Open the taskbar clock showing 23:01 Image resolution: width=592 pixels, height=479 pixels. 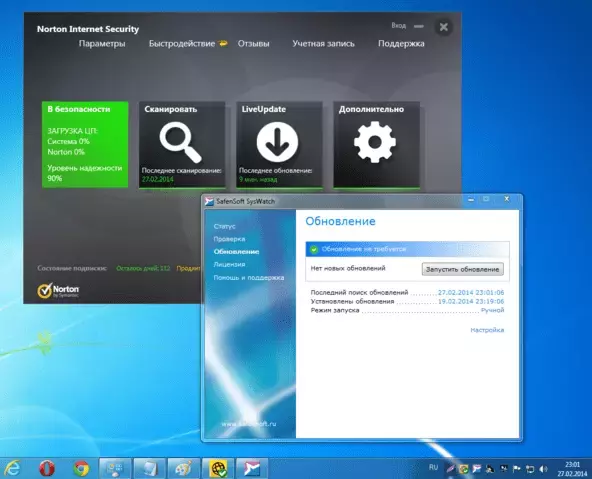572,469
